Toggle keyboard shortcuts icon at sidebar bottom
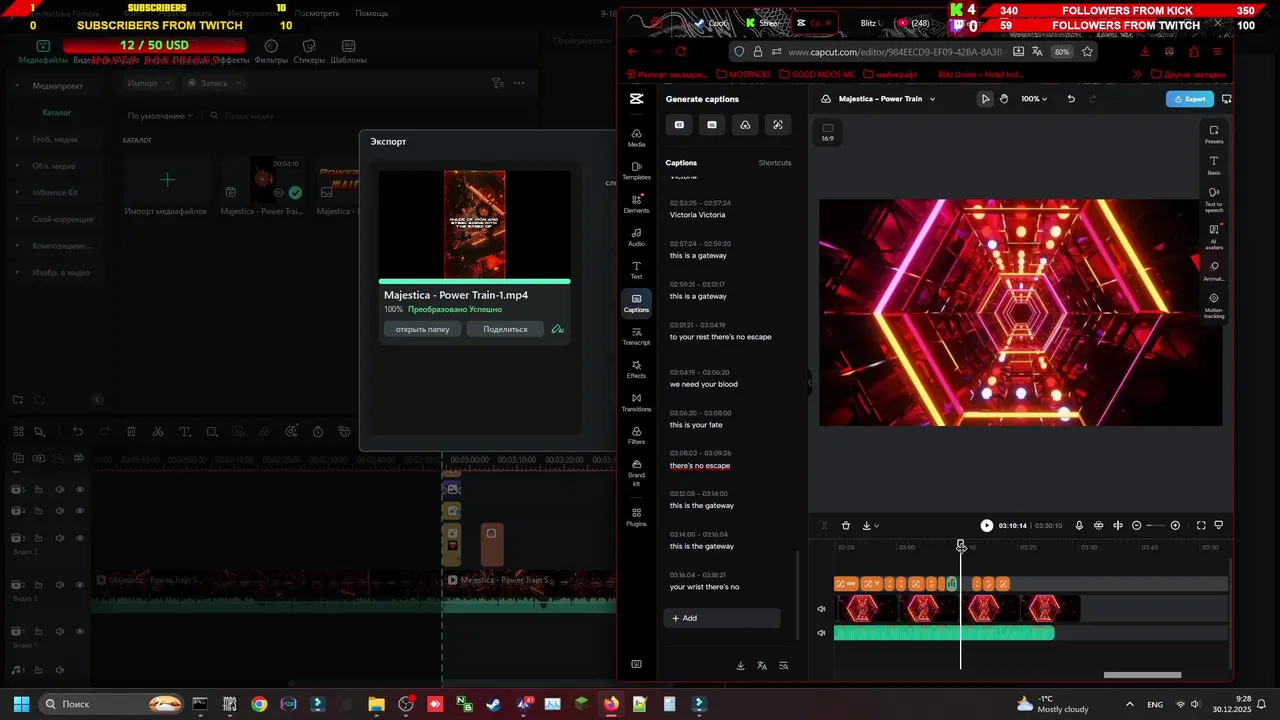The height and width of the screenshot is (720, 1280). pos(636,664)
